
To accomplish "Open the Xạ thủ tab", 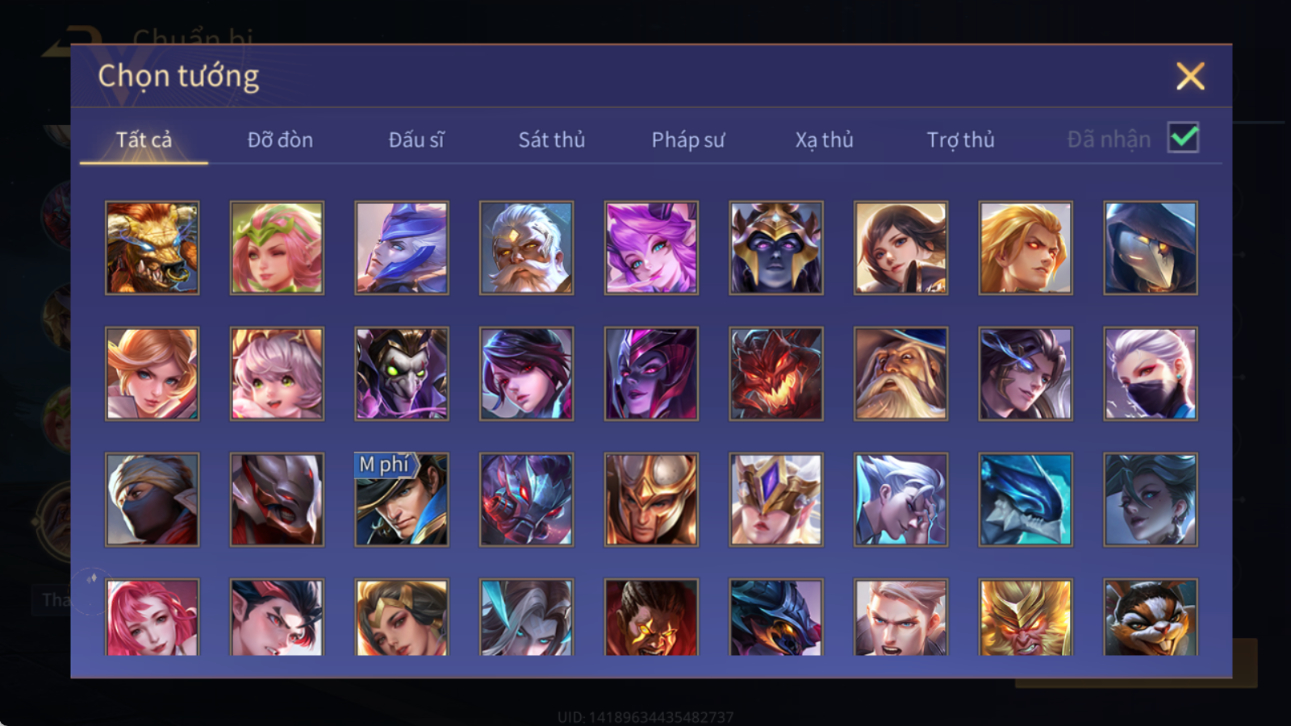I will pos(824,140).
